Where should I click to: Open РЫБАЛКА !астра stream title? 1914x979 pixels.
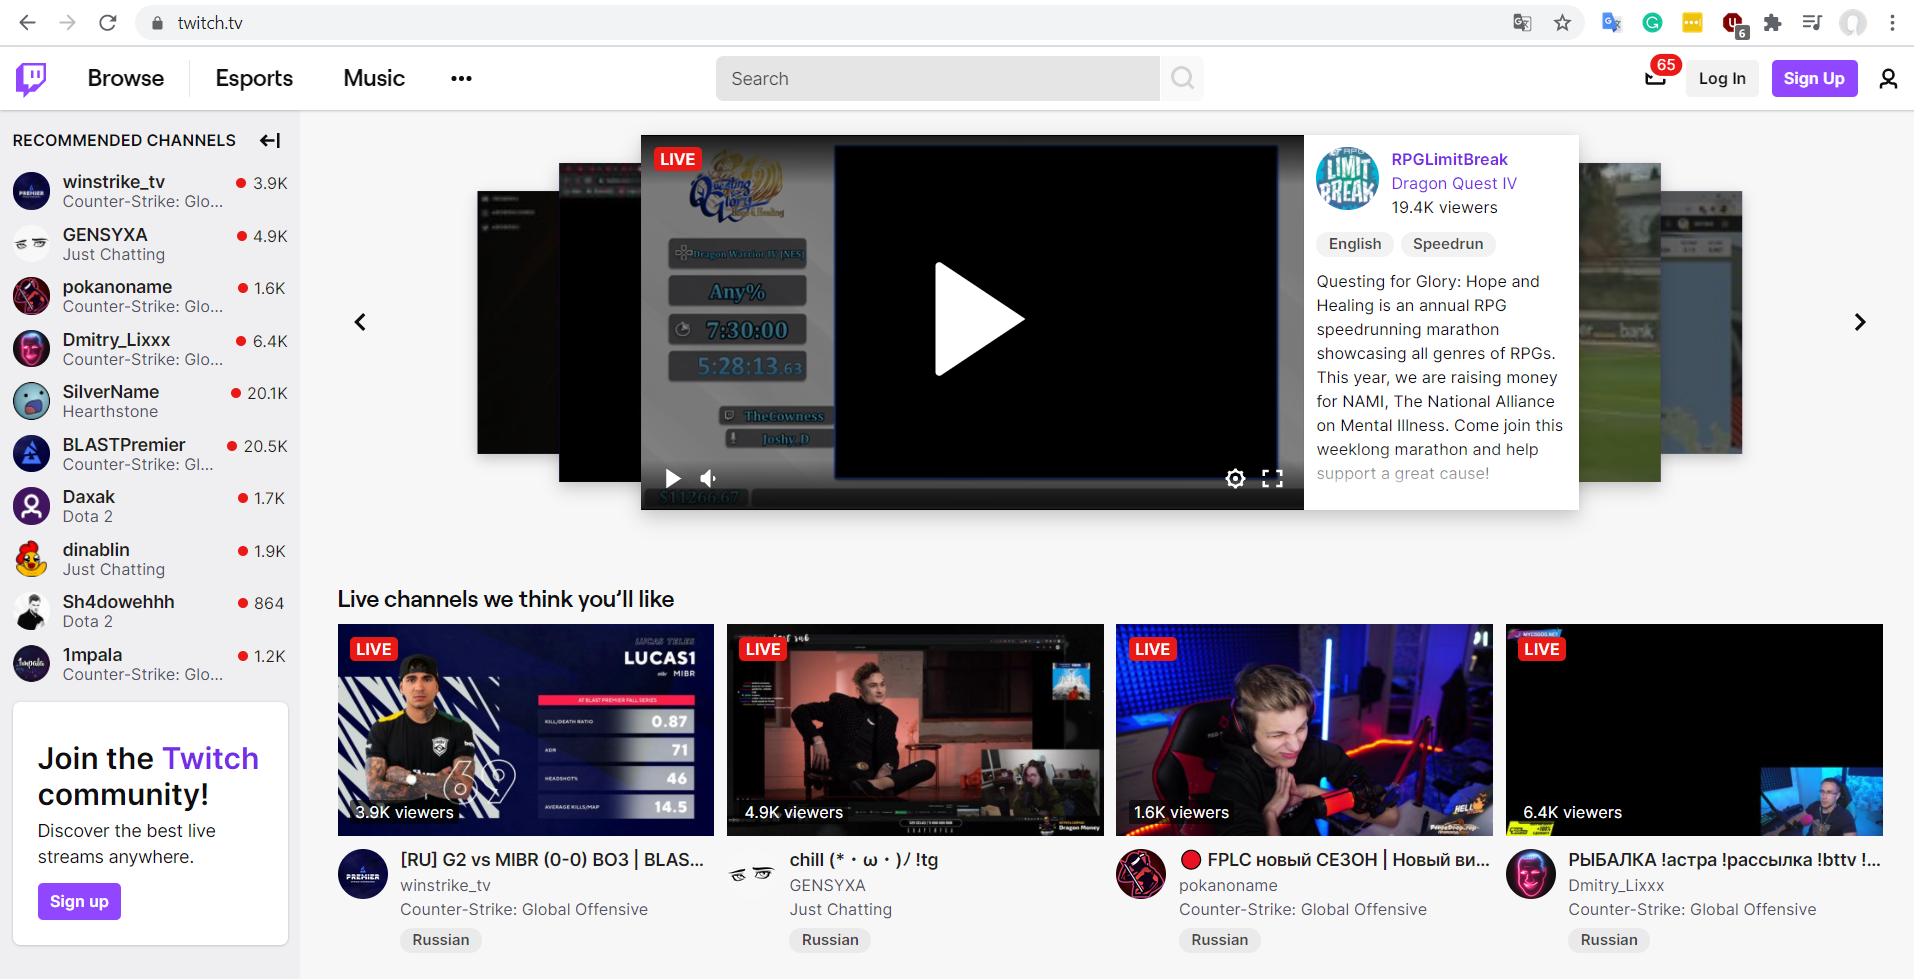(x=1724, y=860)
